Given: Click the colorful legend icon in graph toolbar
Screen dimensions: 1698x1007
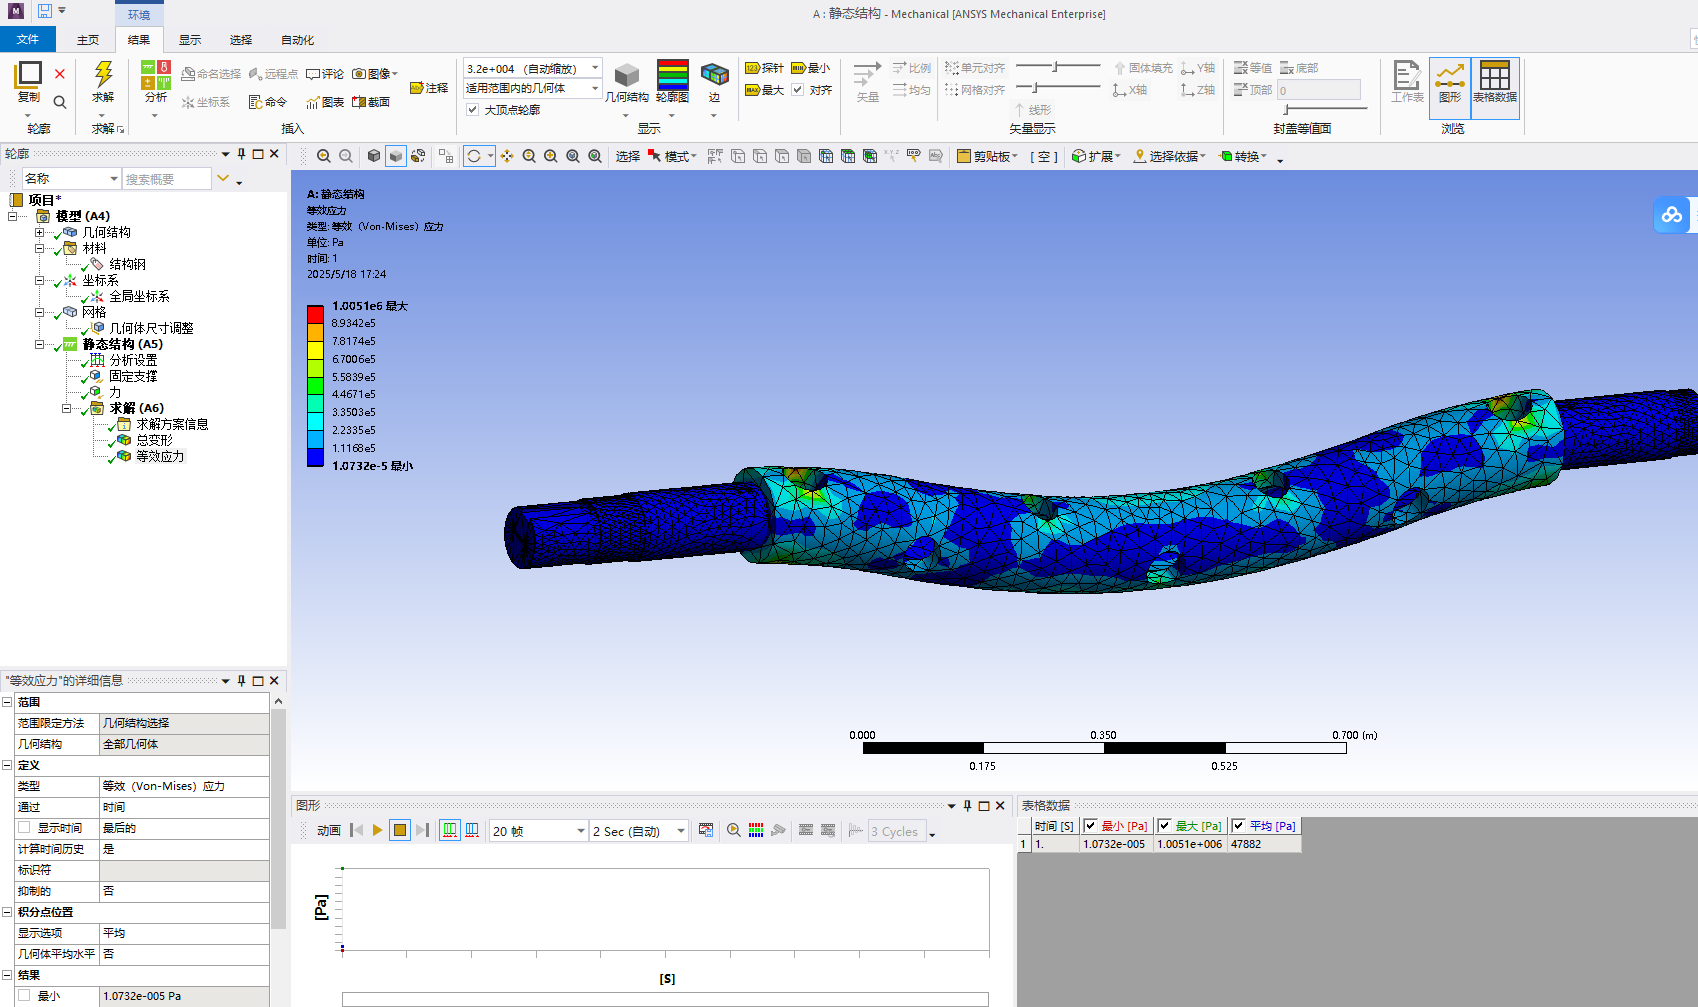Looking at the screenshot, I should [x=756, y=830].
